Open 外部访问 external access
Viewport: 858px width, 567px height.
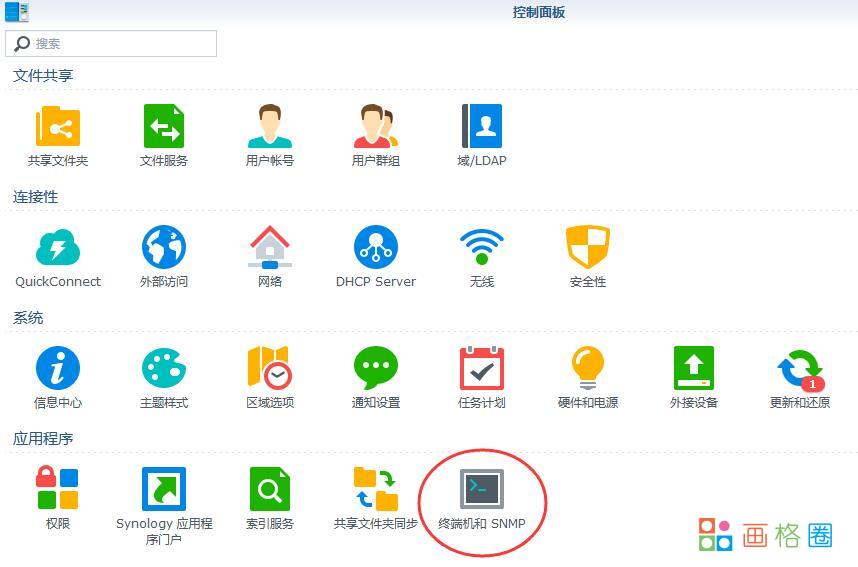164,247
